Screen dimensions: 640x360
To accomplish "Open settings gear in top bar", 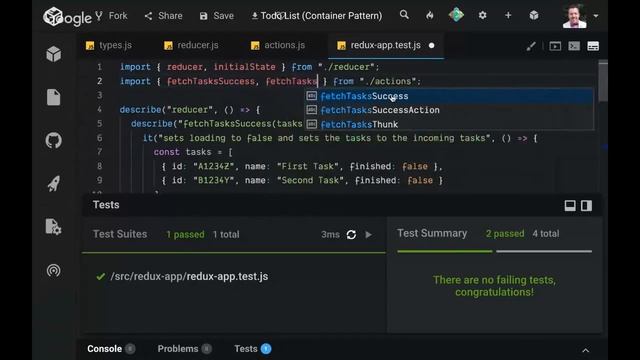I will (x=482, y=15).
